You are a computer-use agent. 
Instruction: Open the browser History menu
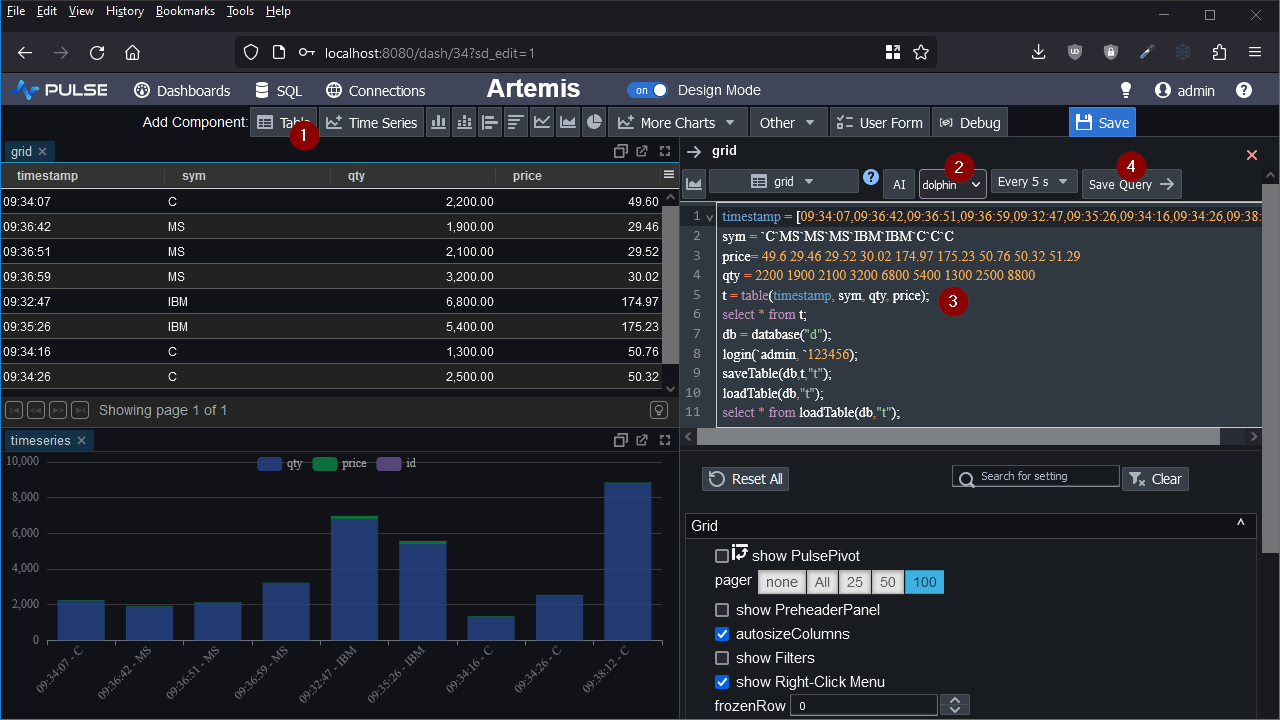coord(125,11)
